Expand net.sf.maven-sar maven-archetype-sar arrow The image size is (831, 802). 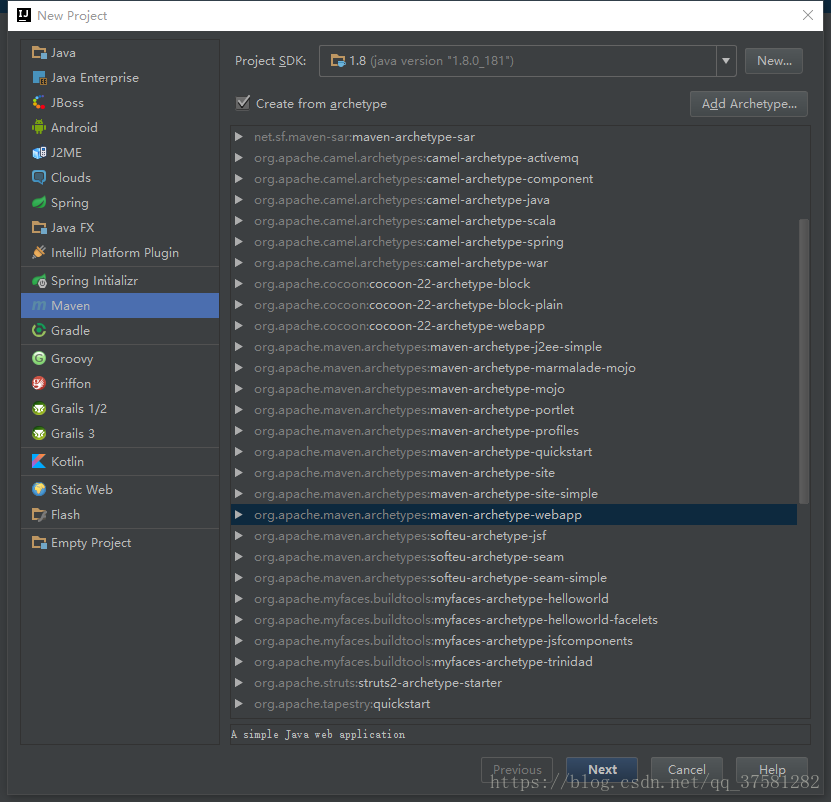tap(239, 137)
